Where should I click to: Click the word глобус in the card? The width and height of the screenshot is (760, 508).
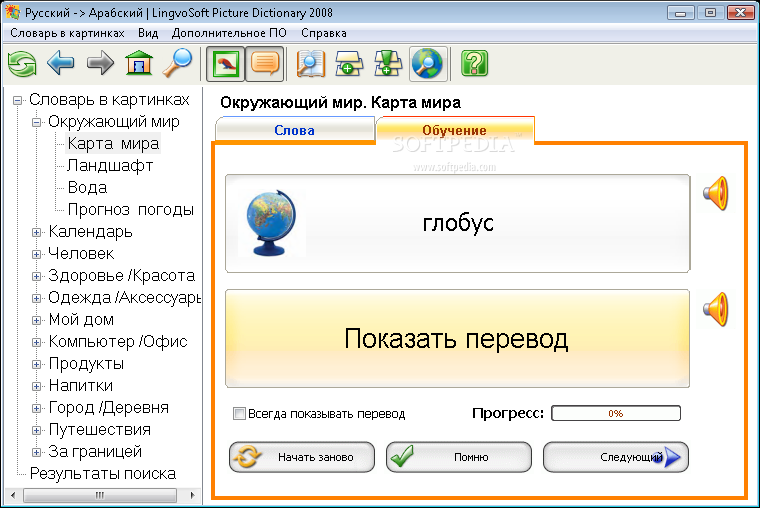[458, 223]
